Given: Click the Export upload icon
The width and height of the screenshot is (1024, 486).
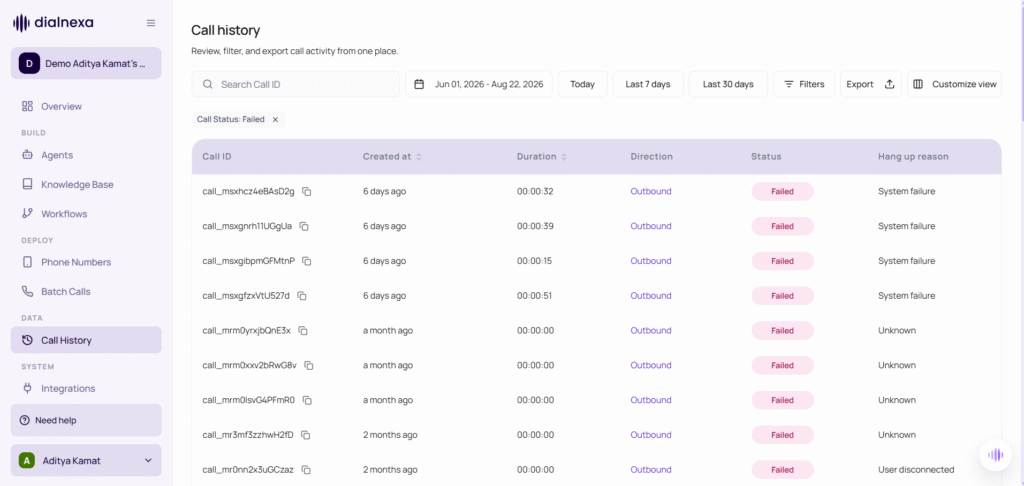Looking at the screenshot, I should coord(889,84).
